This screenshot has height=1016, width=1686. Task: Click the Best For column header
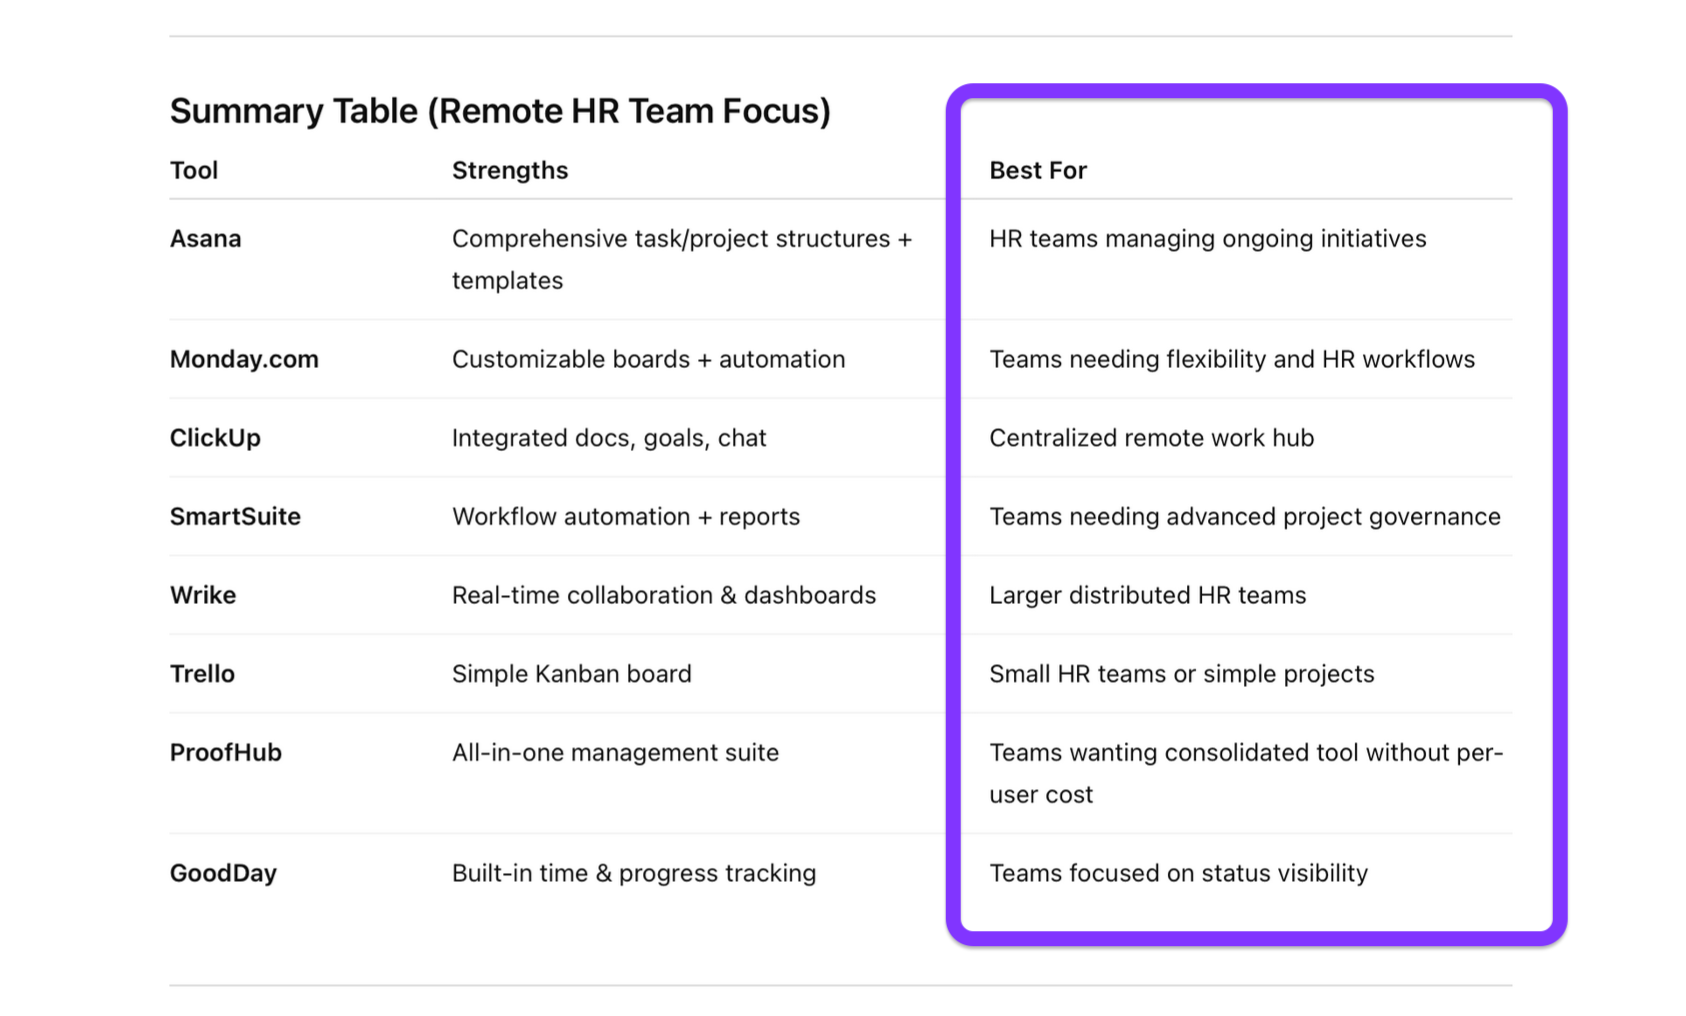(x=1038, y=171)
